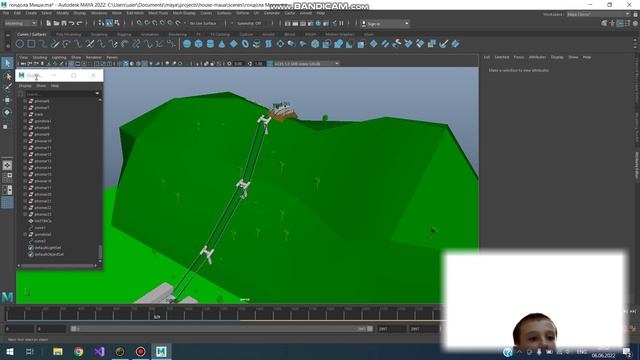Screen dimensions: 640x360
Task: Click the Selected menu in Attribute Editor
Action: tap(502, 57)
